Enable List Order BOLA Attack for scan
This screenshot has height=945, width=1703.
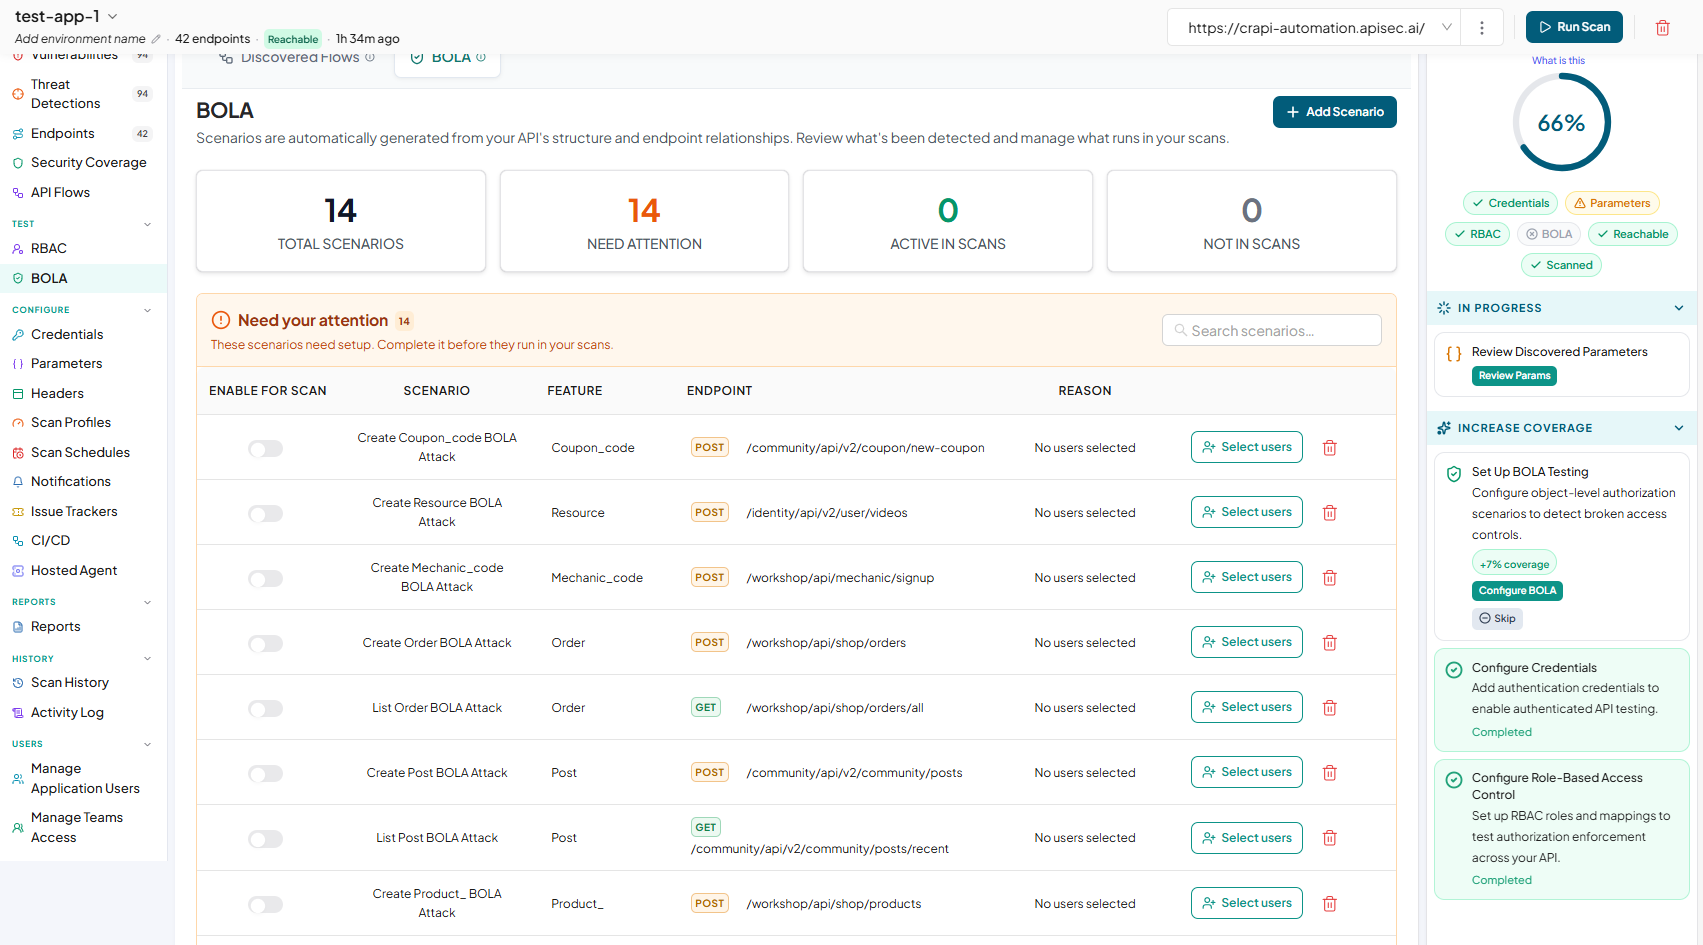(x=266, y=709)
